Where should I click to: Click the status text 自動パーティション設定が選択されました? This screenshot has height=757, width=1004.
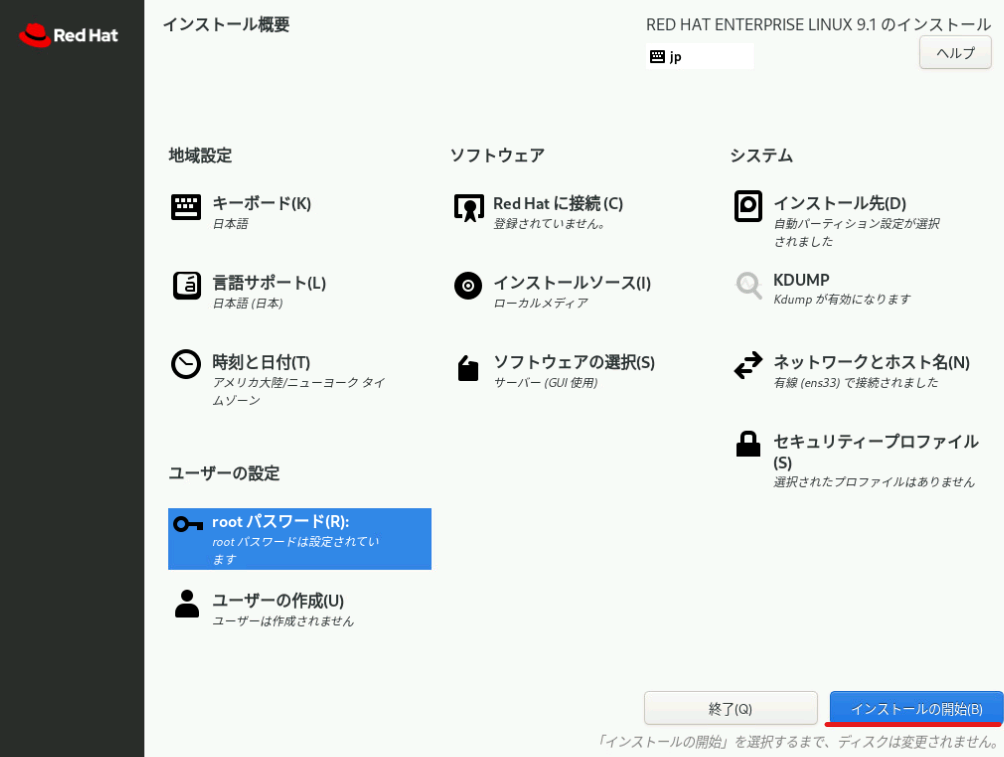coord(857,232)
